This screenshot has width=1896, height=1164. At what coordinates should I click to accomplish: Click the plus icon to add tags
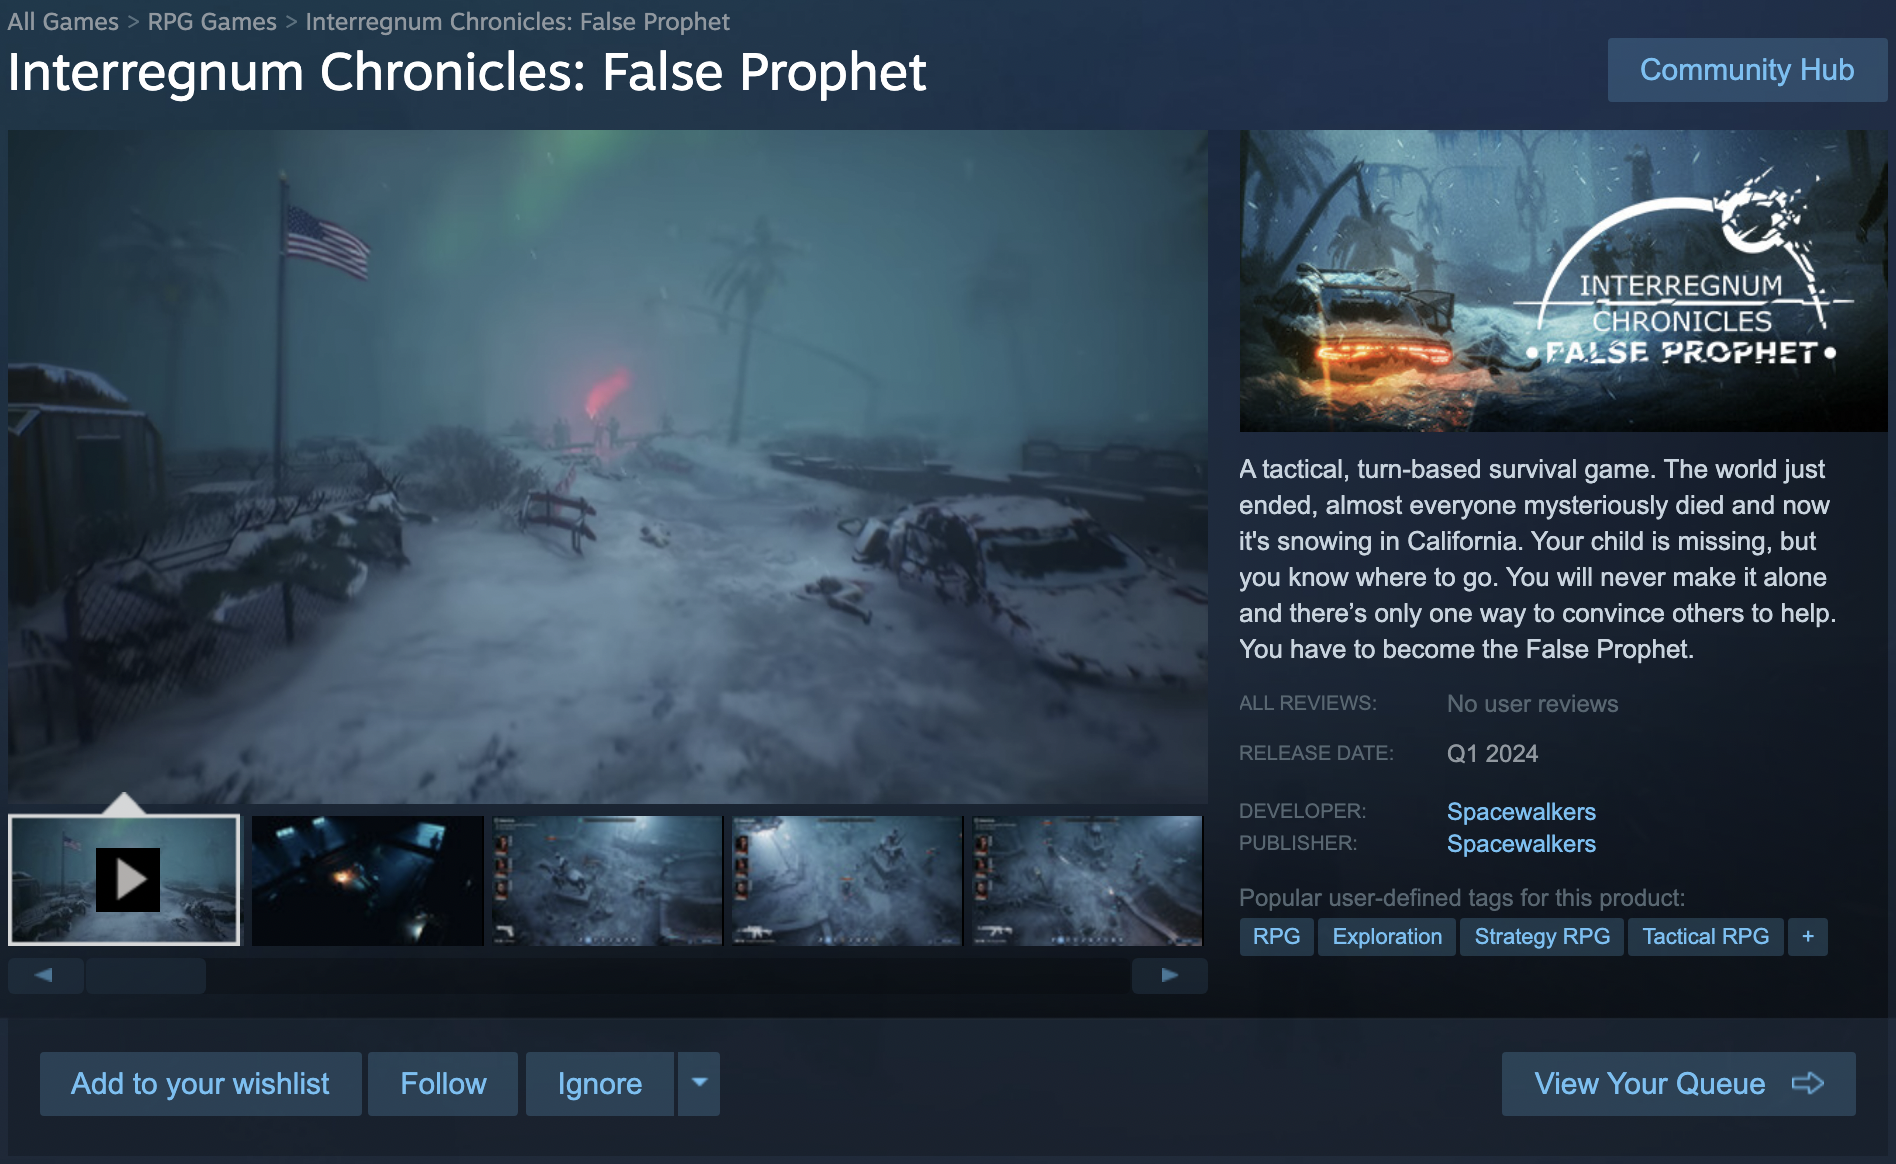pyautogui.click(x=1808, y=937)
